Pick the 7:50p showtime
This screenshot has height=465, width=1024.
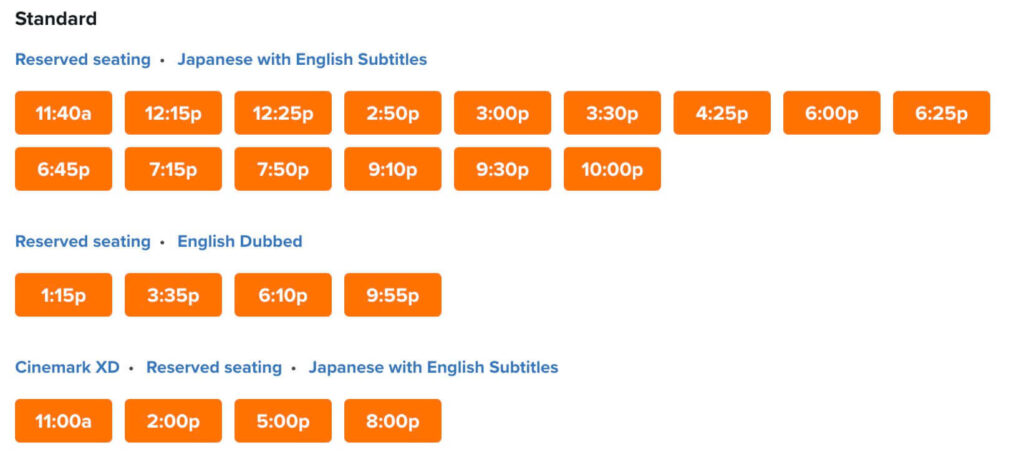click(283, 169)
